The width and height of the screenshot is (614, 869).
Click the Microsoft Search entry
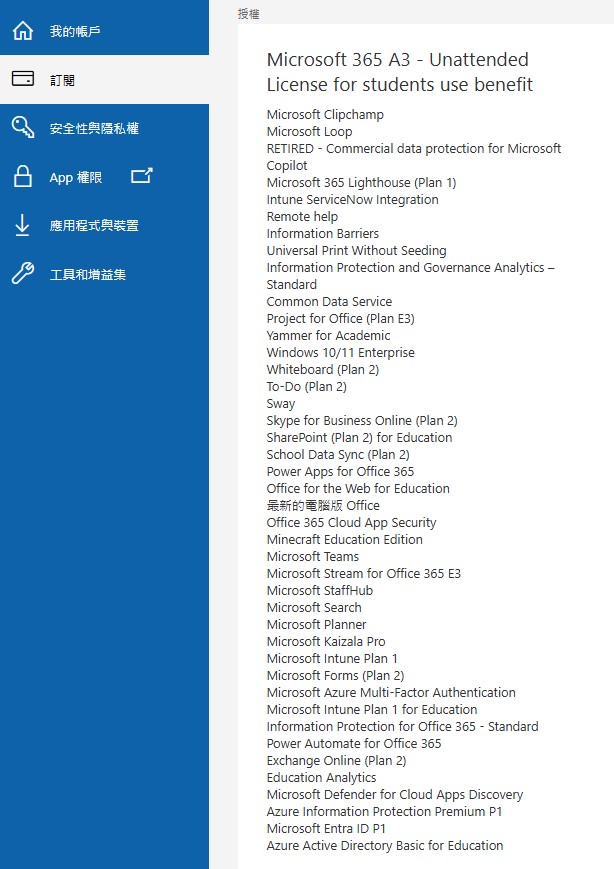click(314, 607)
